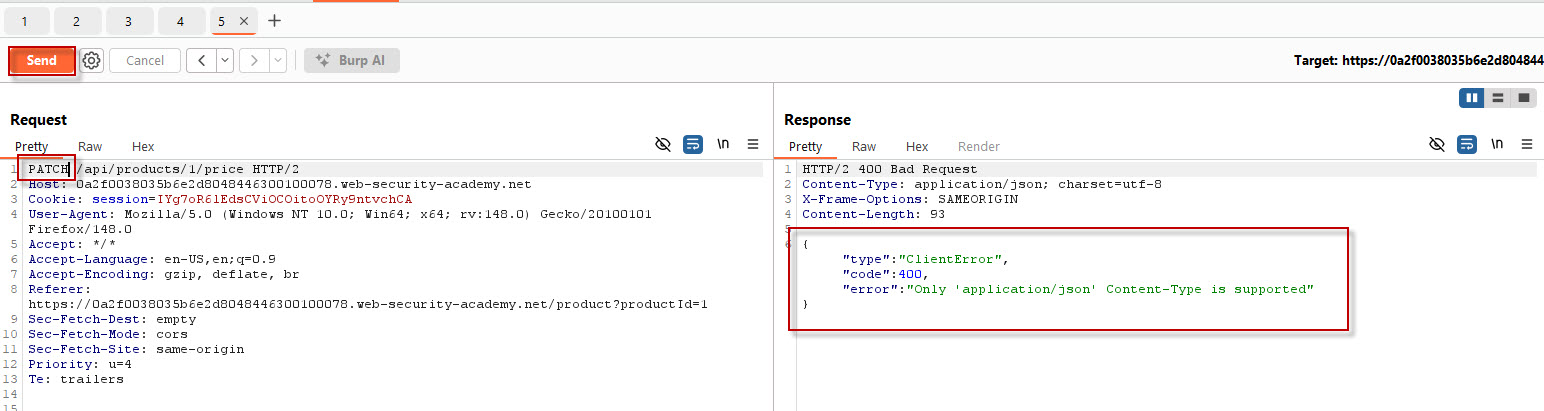The height and width of the screenshot is (411, 1544).
Task: Add a new Repeater tab
Action: point(275,21)
